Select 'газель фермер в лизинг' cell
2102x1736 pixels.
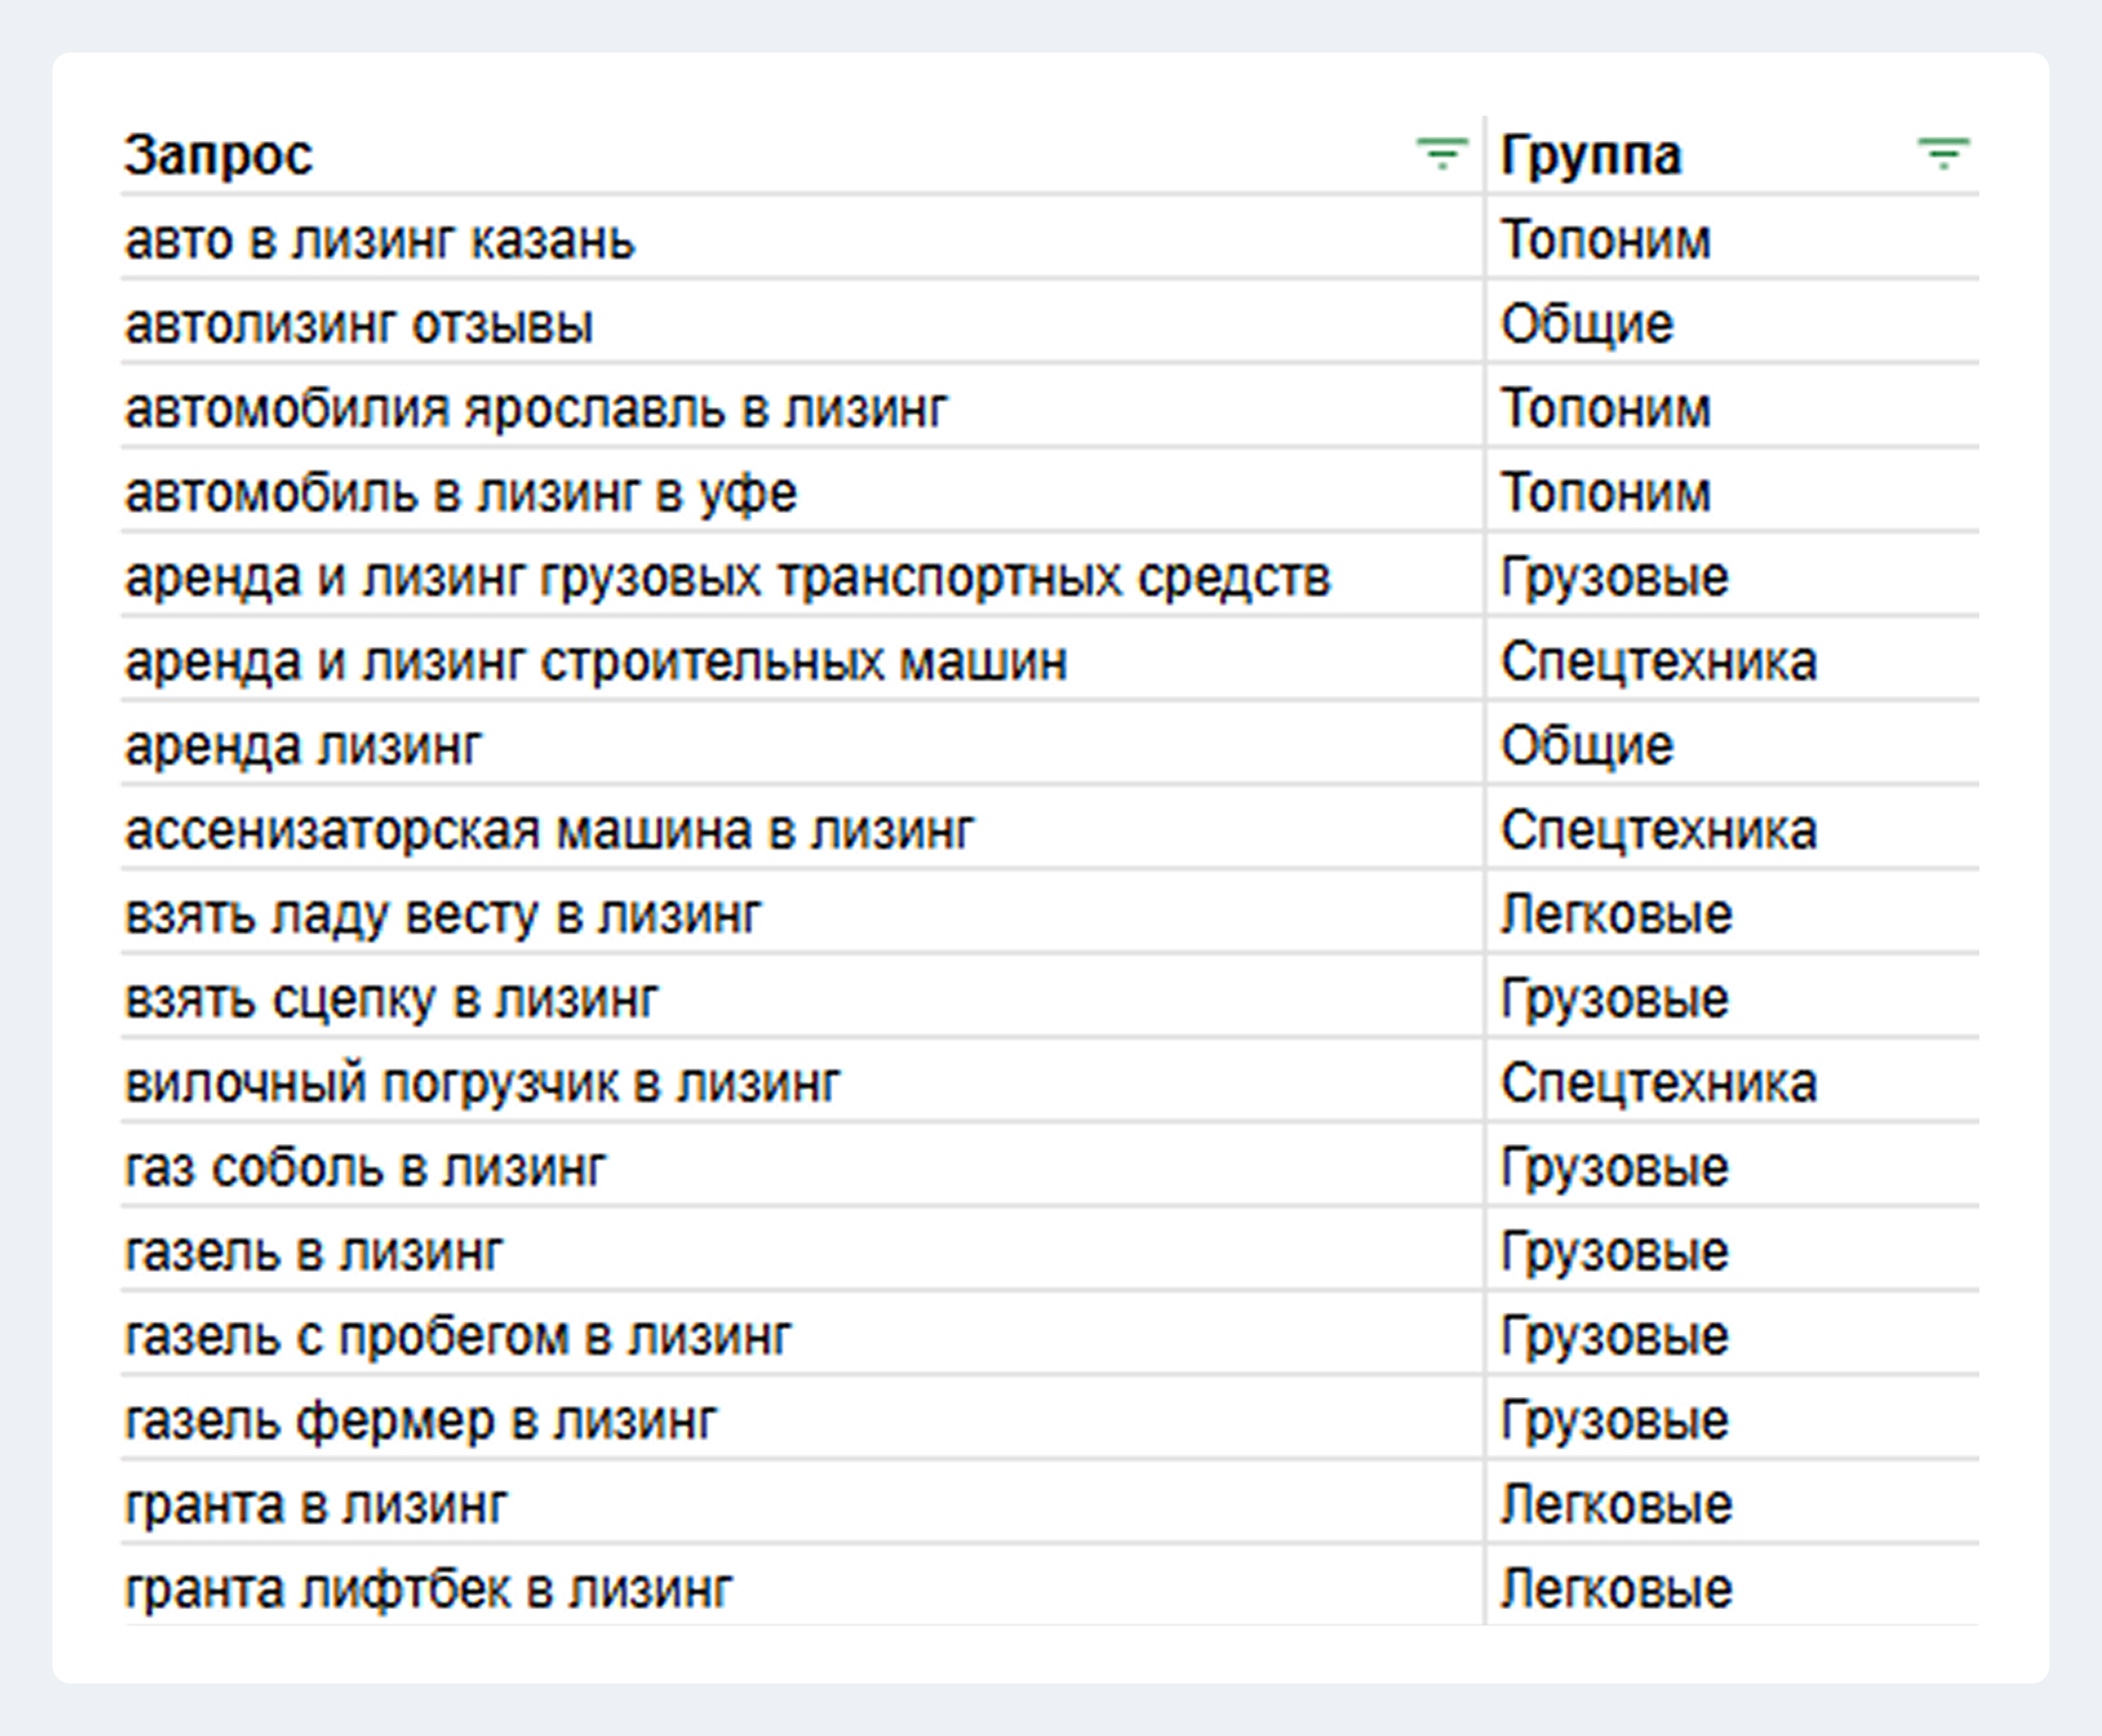pyautogui.click(x=421, y=1421)
